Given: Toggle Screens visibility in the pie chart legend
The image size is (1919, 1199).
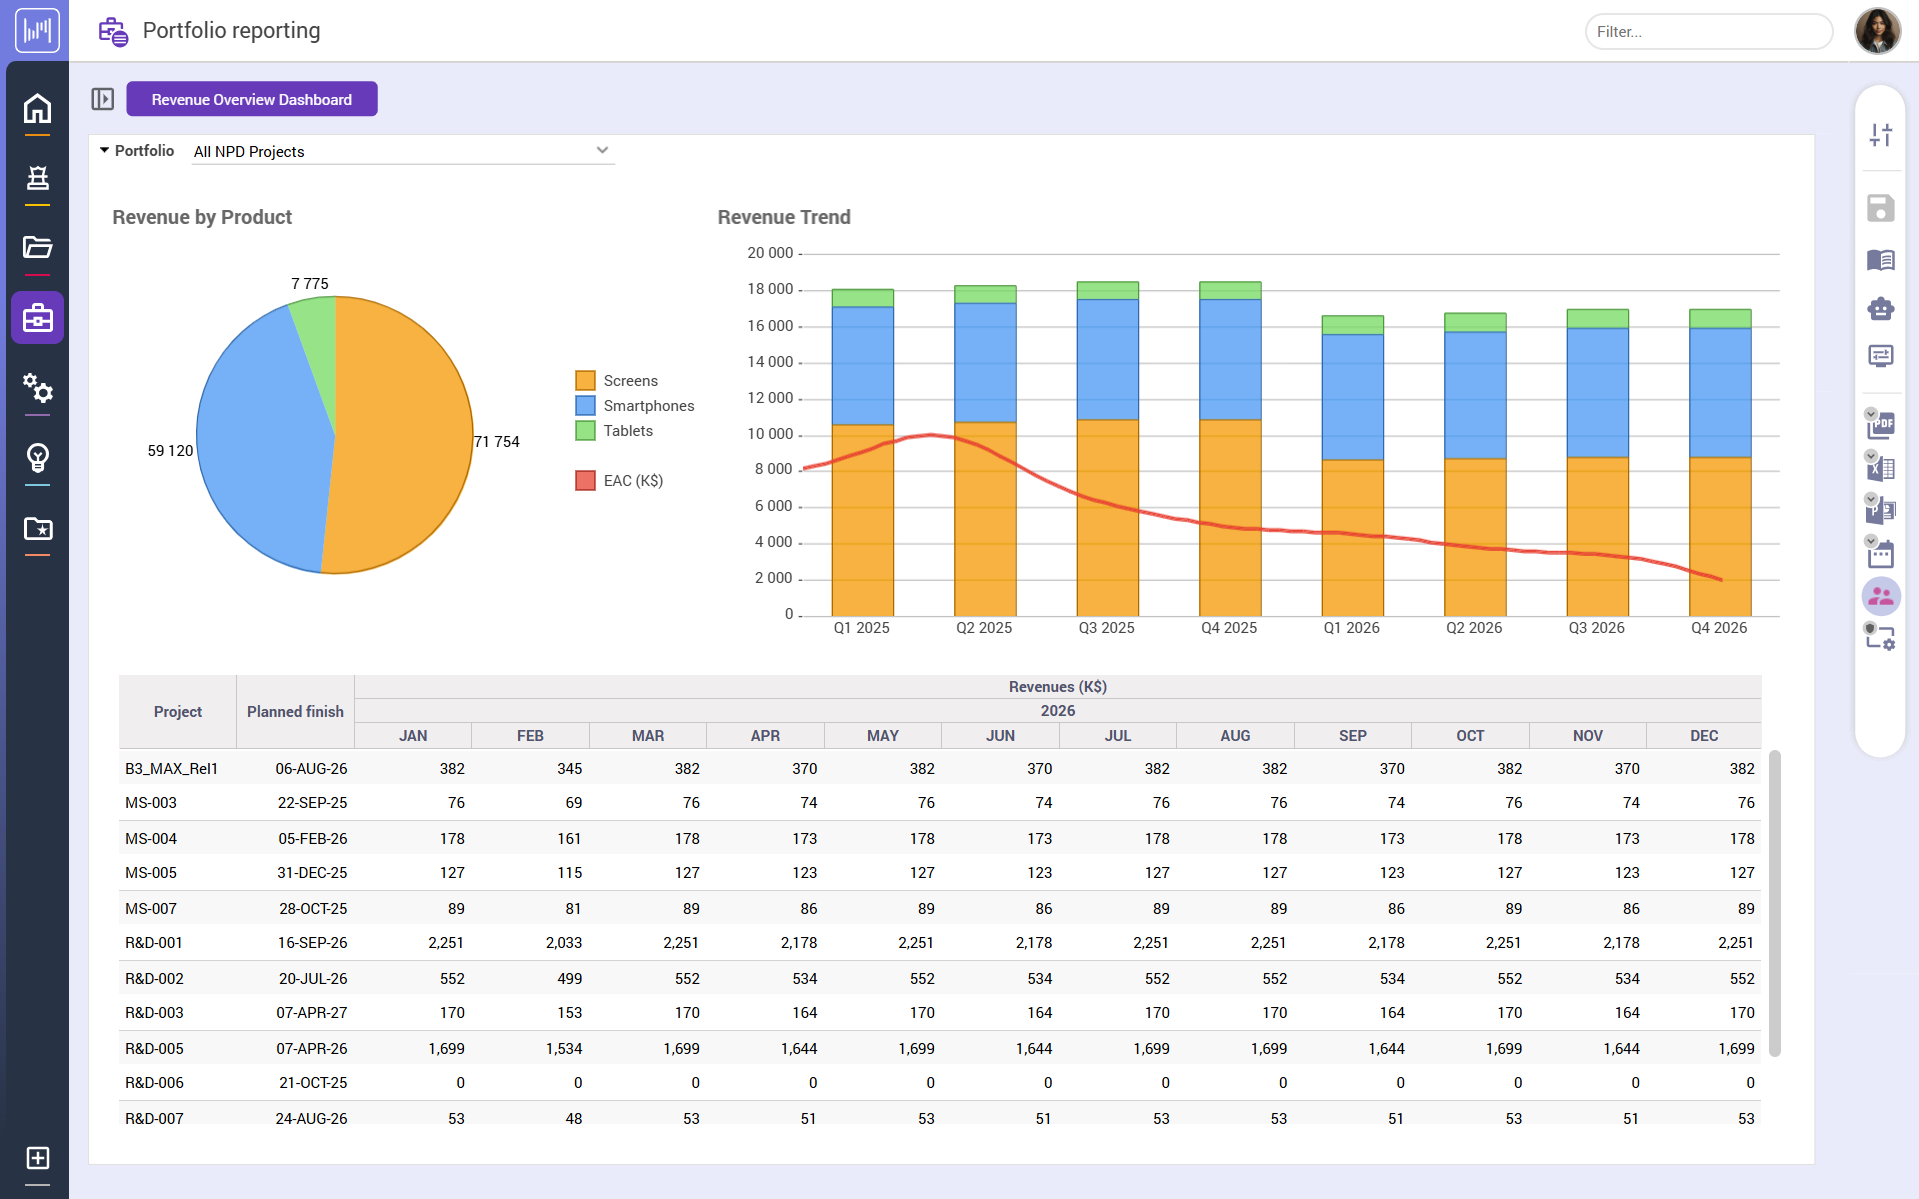Looking at the screenshot, I should tap(586, 380).
